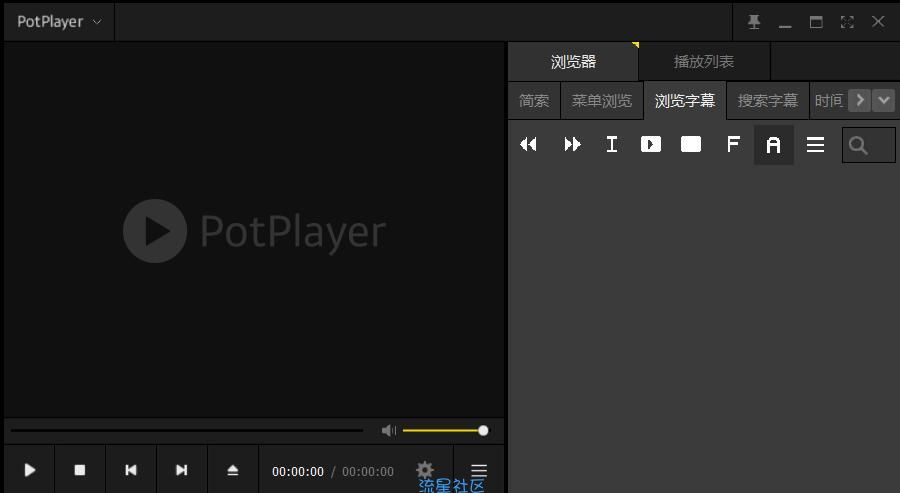This screenshot has height=493, width=900.
Task: Adjust the yellow volume slider
Action: point(445,430)
